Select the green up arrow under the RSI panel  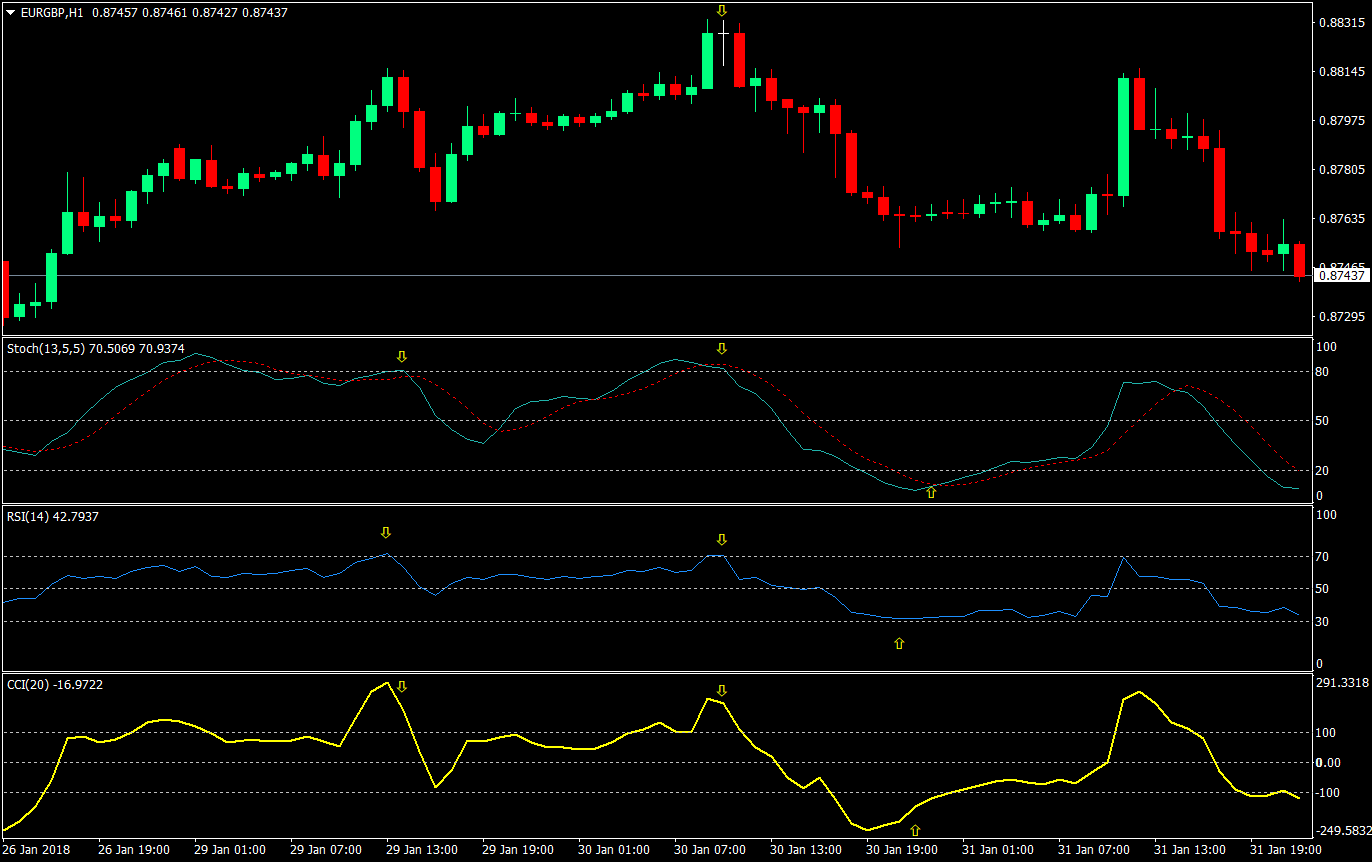(x=900, y=645)
